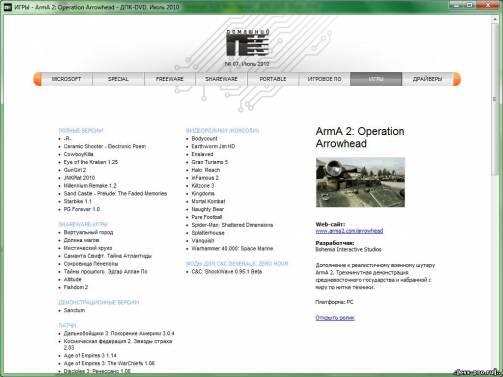Click the vertical scrollbar thumb

[x=495, y=99]
